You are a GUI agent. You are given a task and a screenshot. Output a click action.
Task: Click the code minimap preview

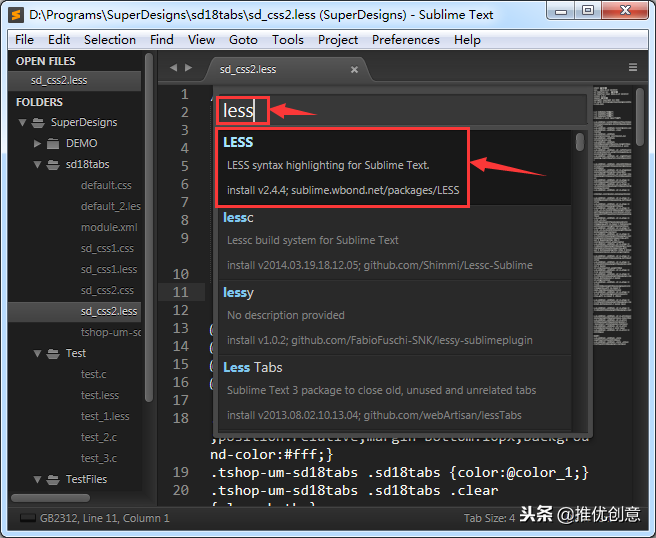[x=612, y=215]
